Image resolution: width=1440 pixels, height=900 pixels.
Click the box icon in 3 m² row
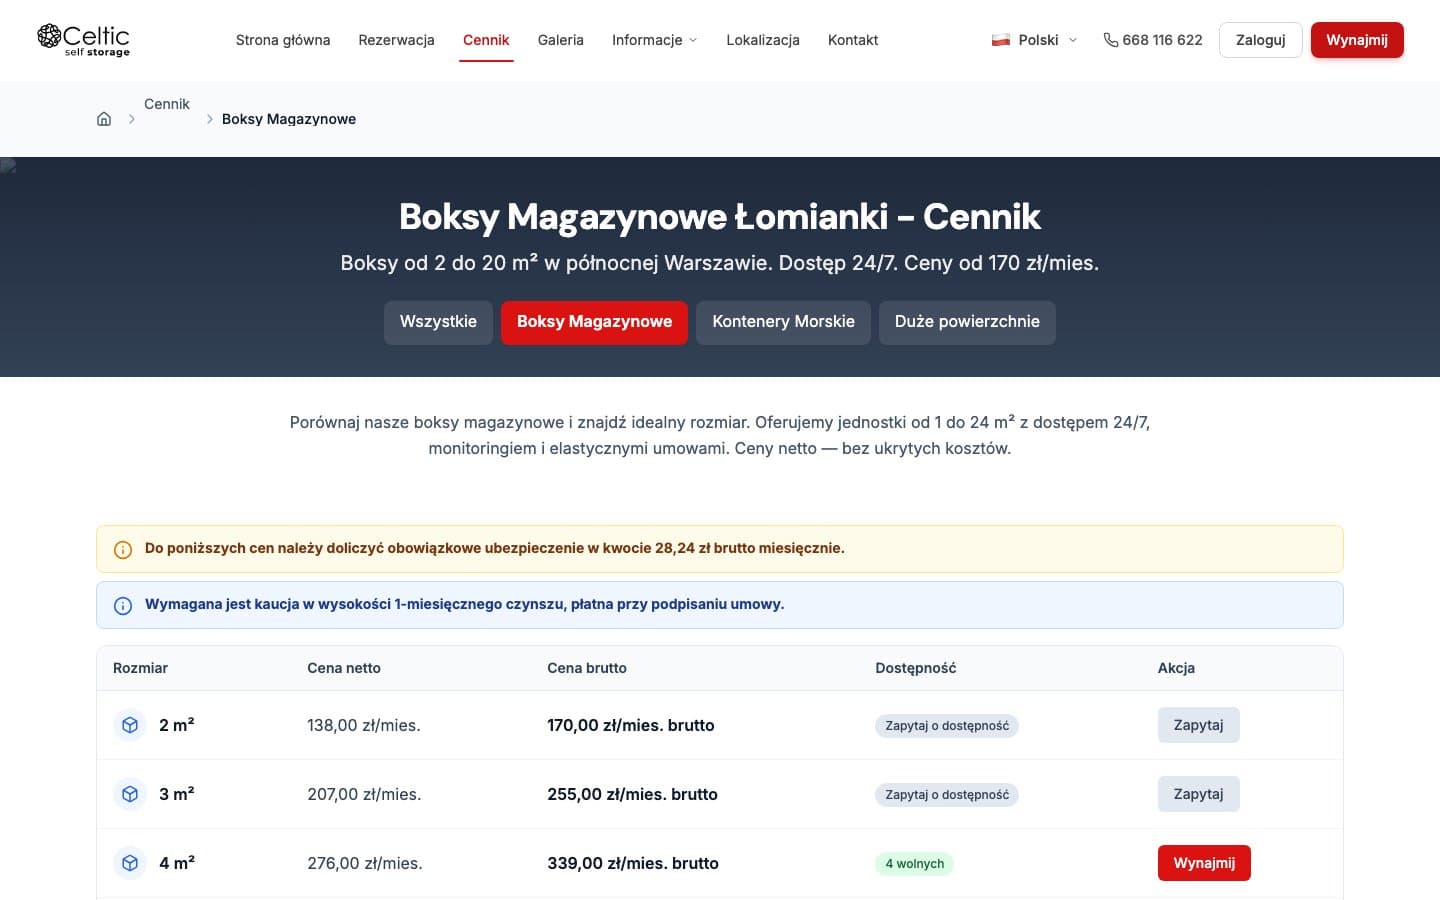click(x=130, y=794)
